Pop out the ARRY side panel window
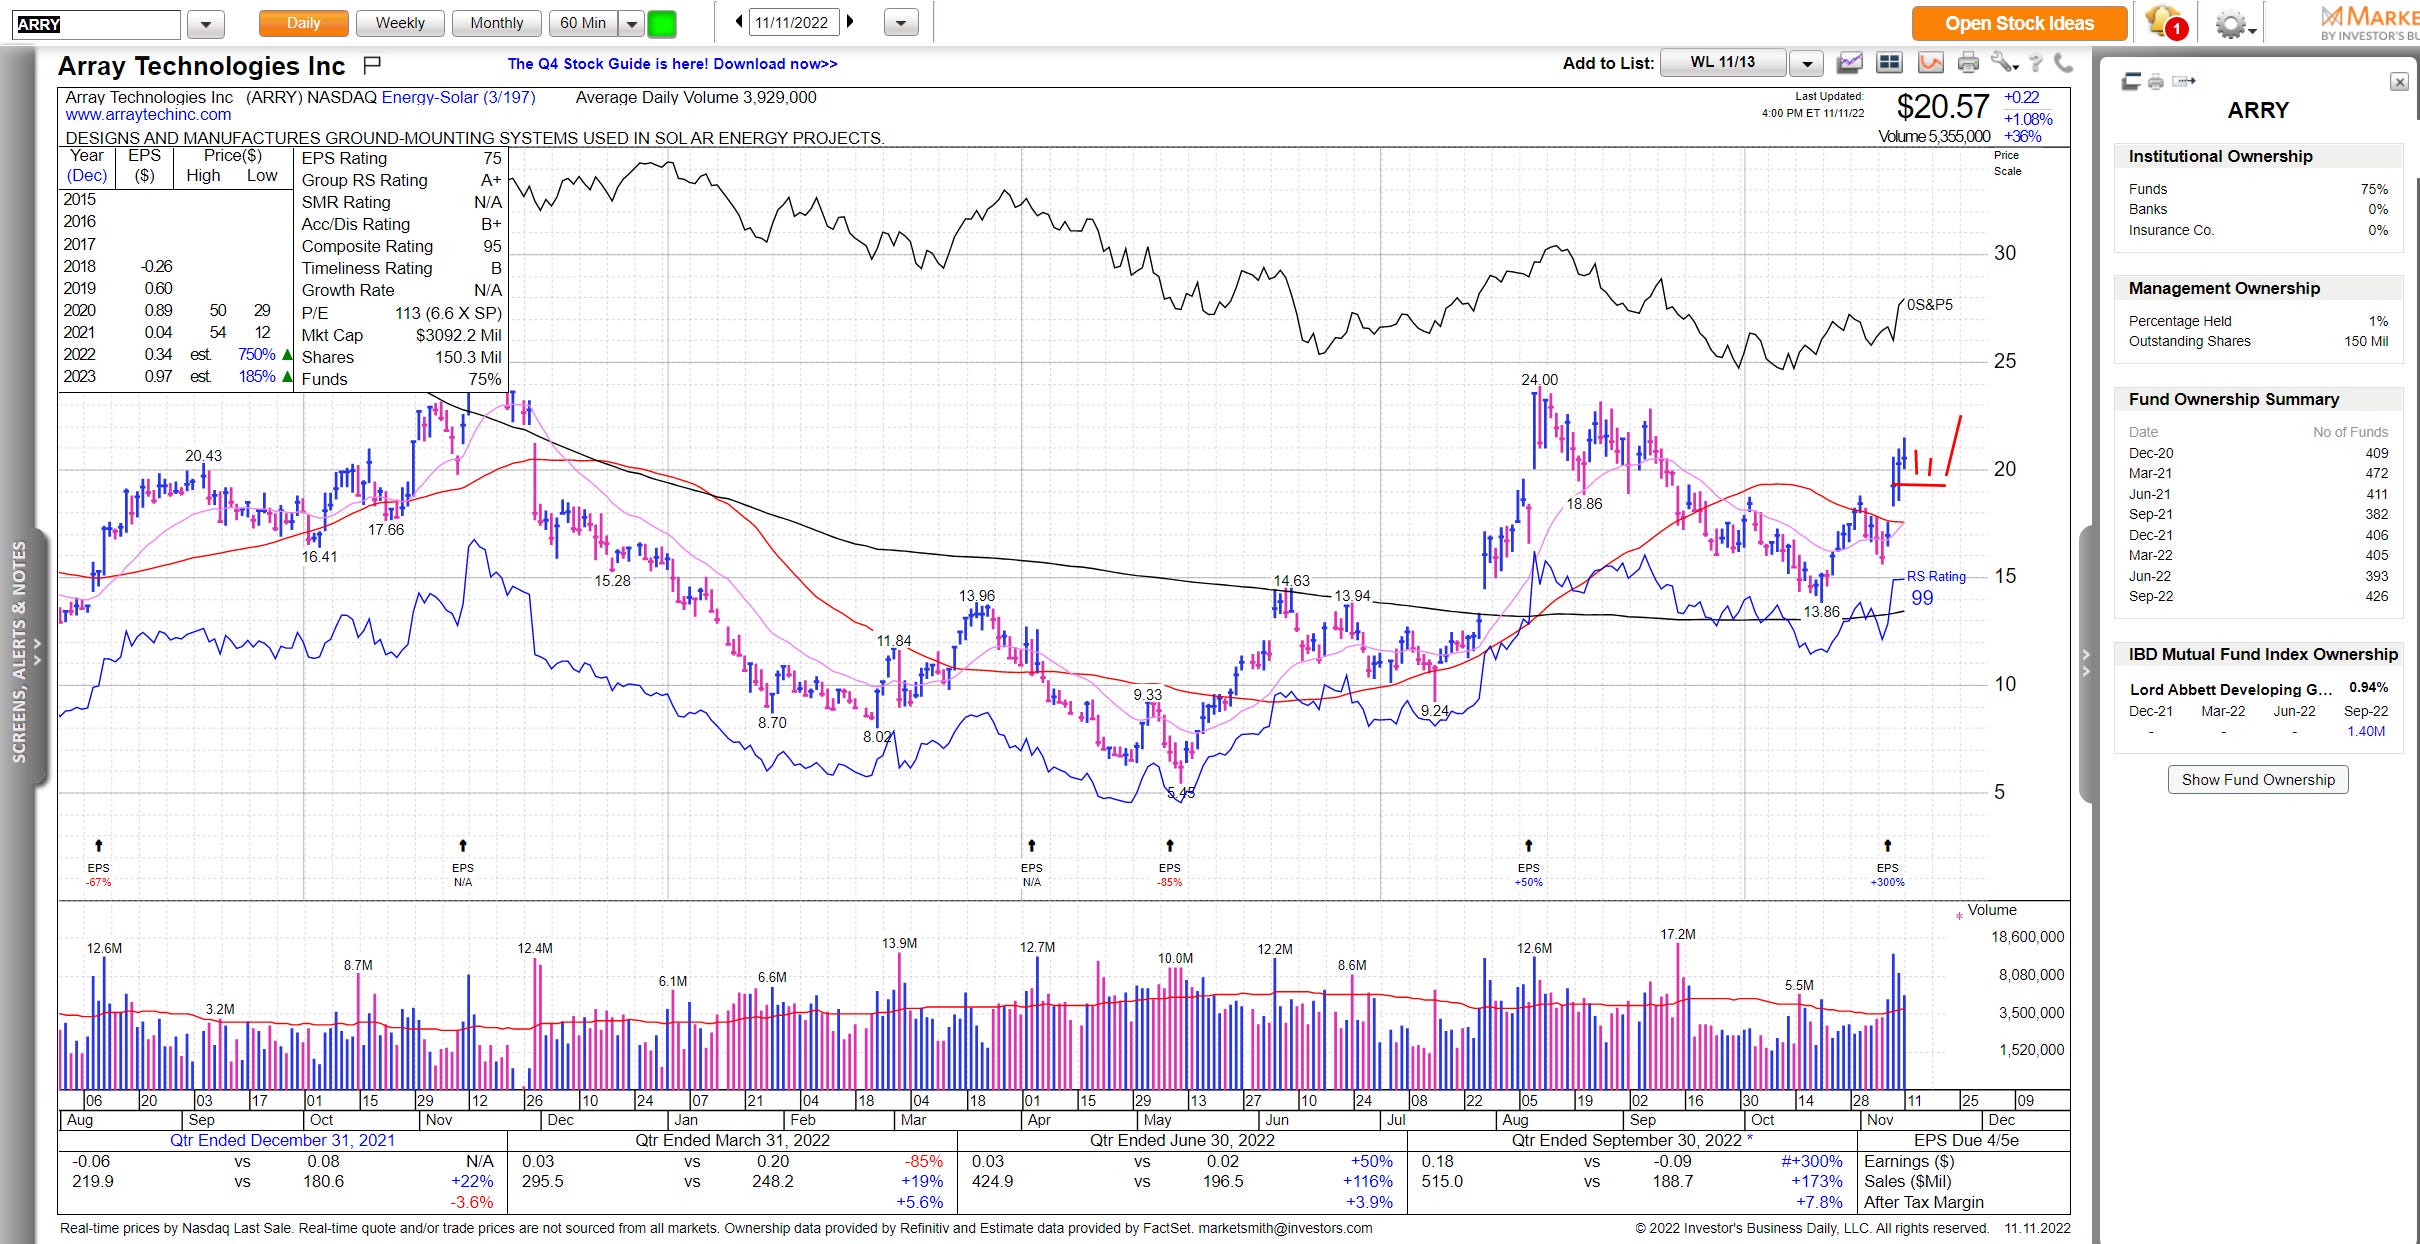The width and height of the screenshot is (2420, 1244). [x=2131, y=81]
